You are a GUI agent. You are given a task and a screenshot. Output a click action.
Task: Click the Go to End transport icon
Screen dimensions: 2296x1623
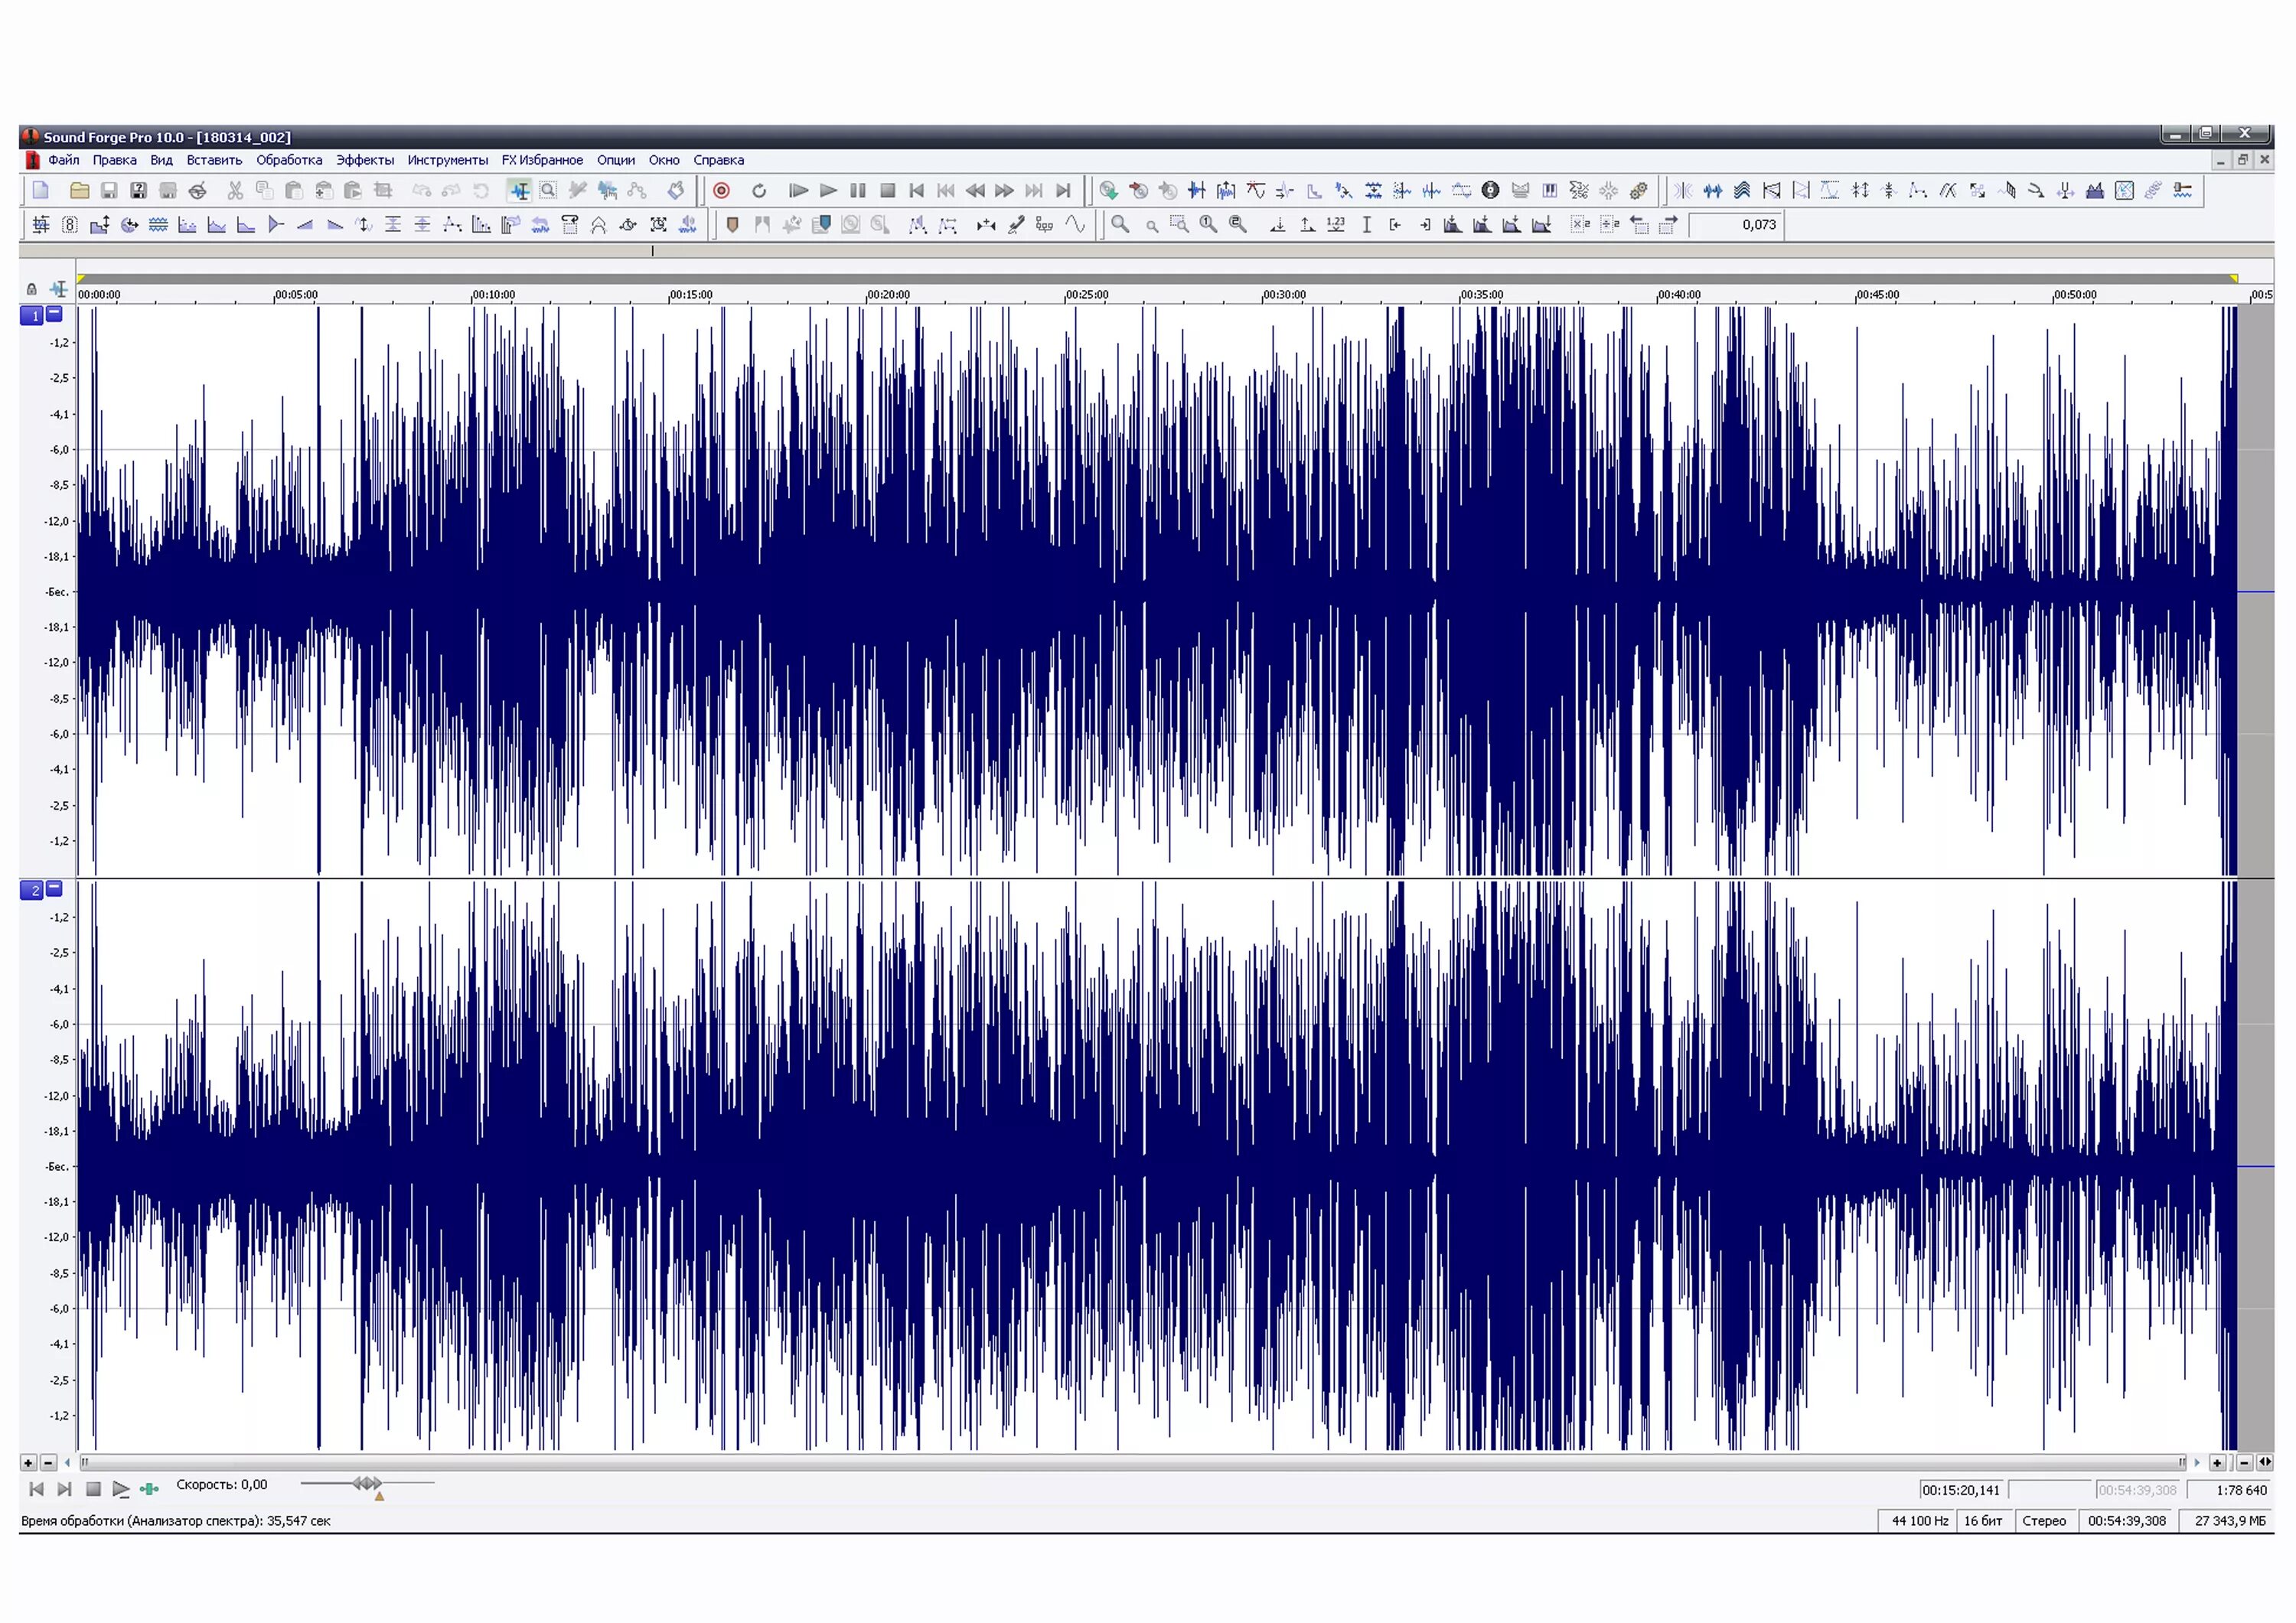(x=1063, y=190)
